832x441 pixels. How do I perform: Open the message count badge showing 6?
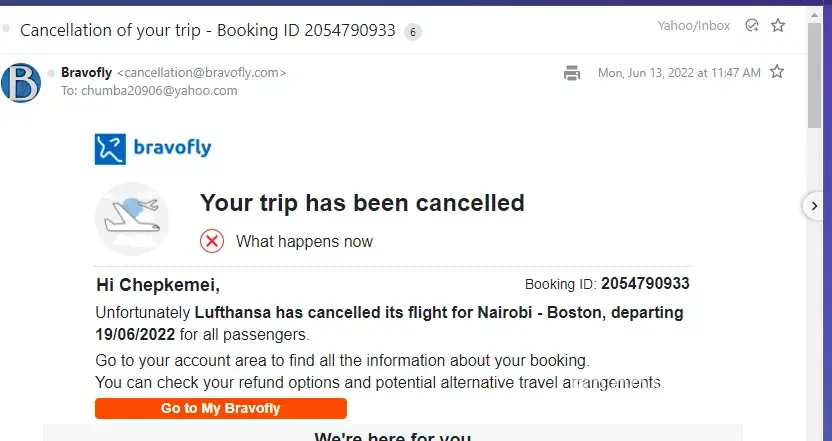413,31
